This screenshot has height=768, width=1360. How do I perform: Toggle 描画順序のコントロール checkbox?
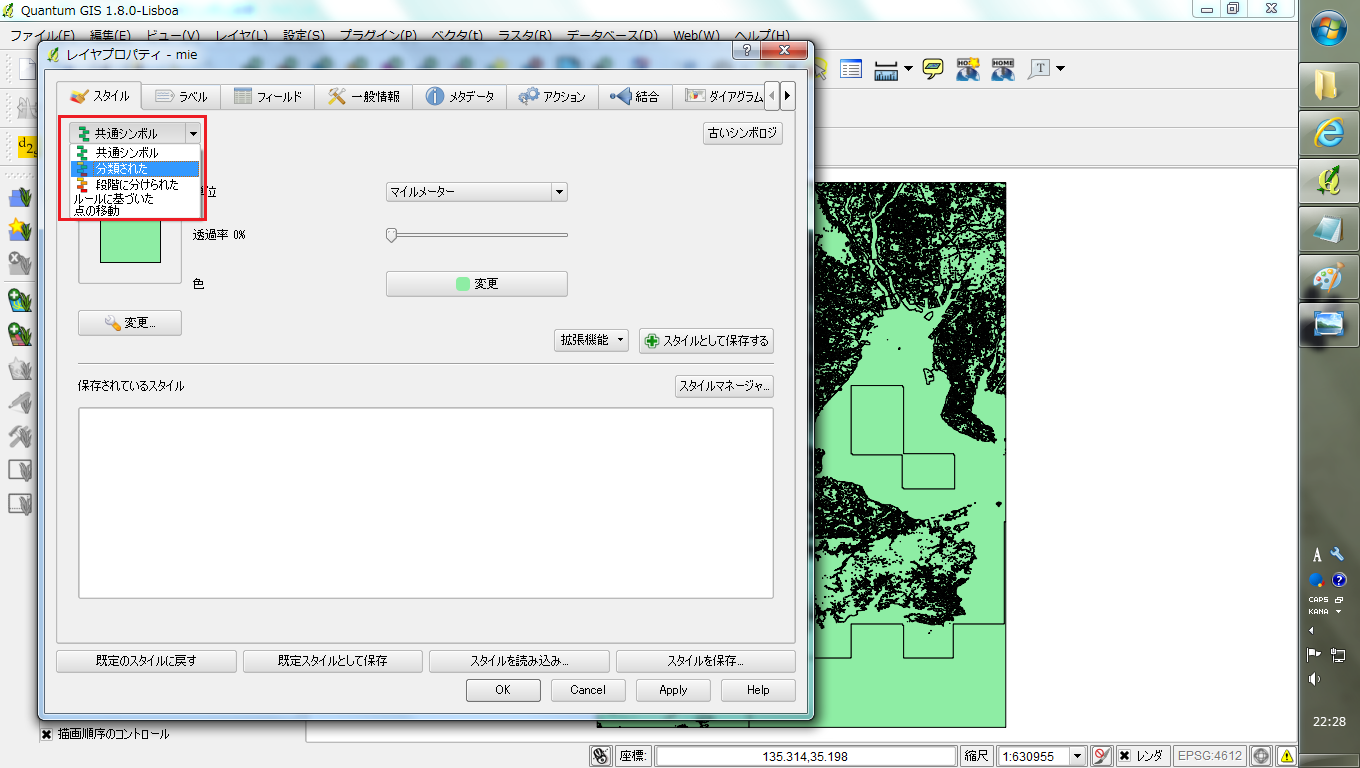click(47, 734)
